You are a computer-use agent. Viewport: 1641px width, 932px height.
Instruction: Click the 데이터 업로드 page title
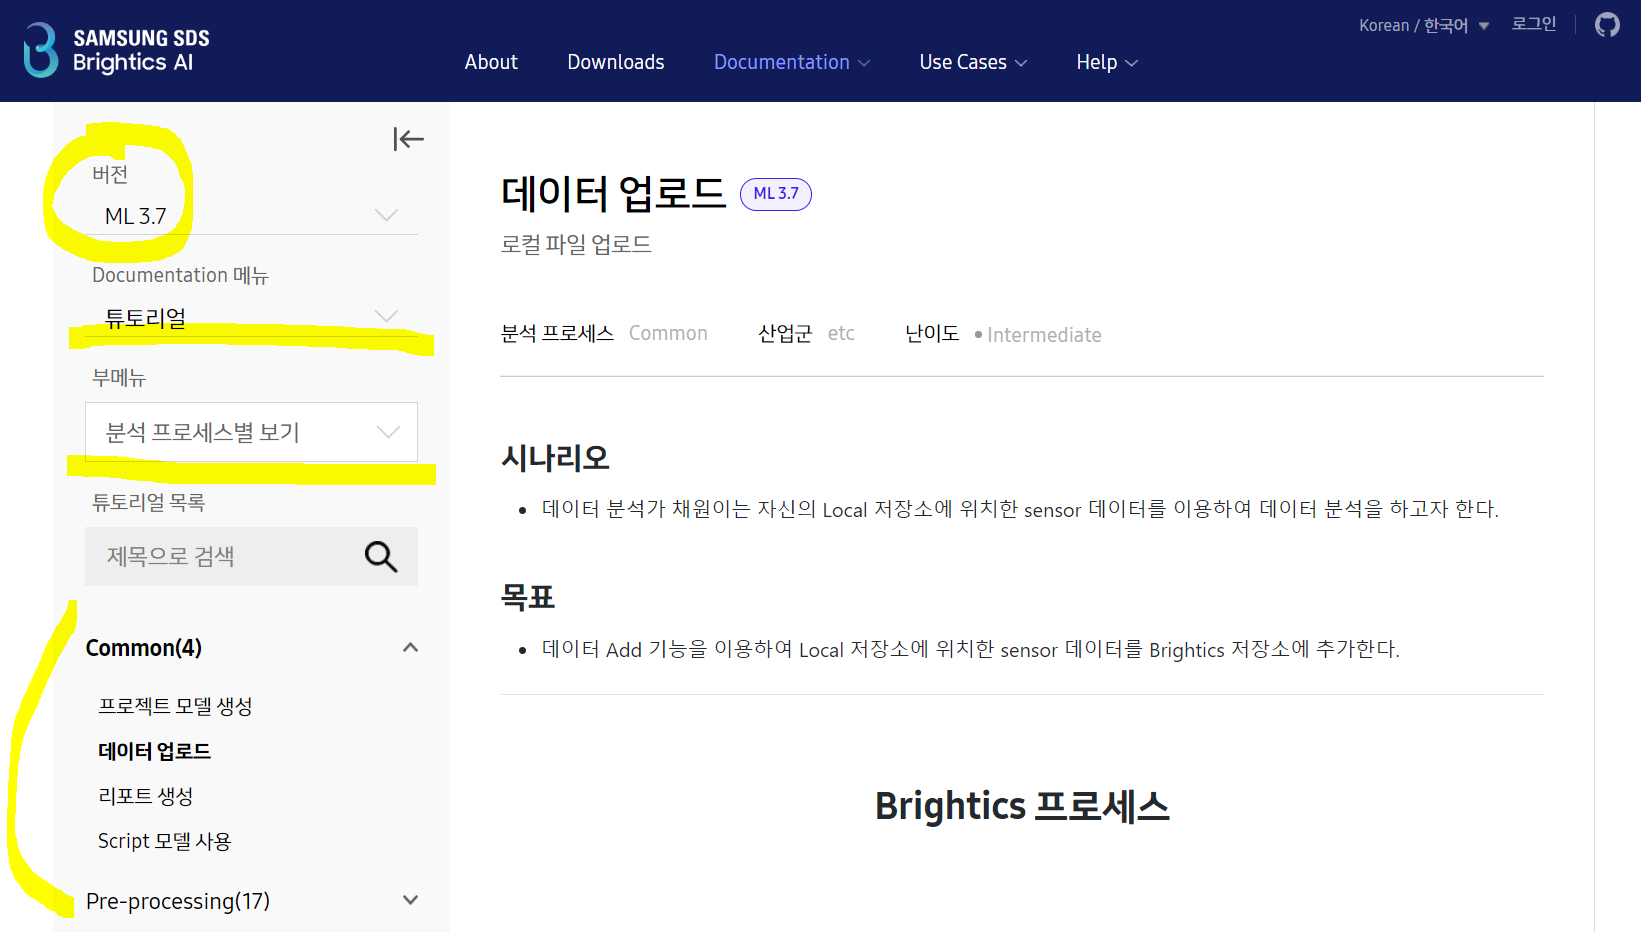point(613,193)
